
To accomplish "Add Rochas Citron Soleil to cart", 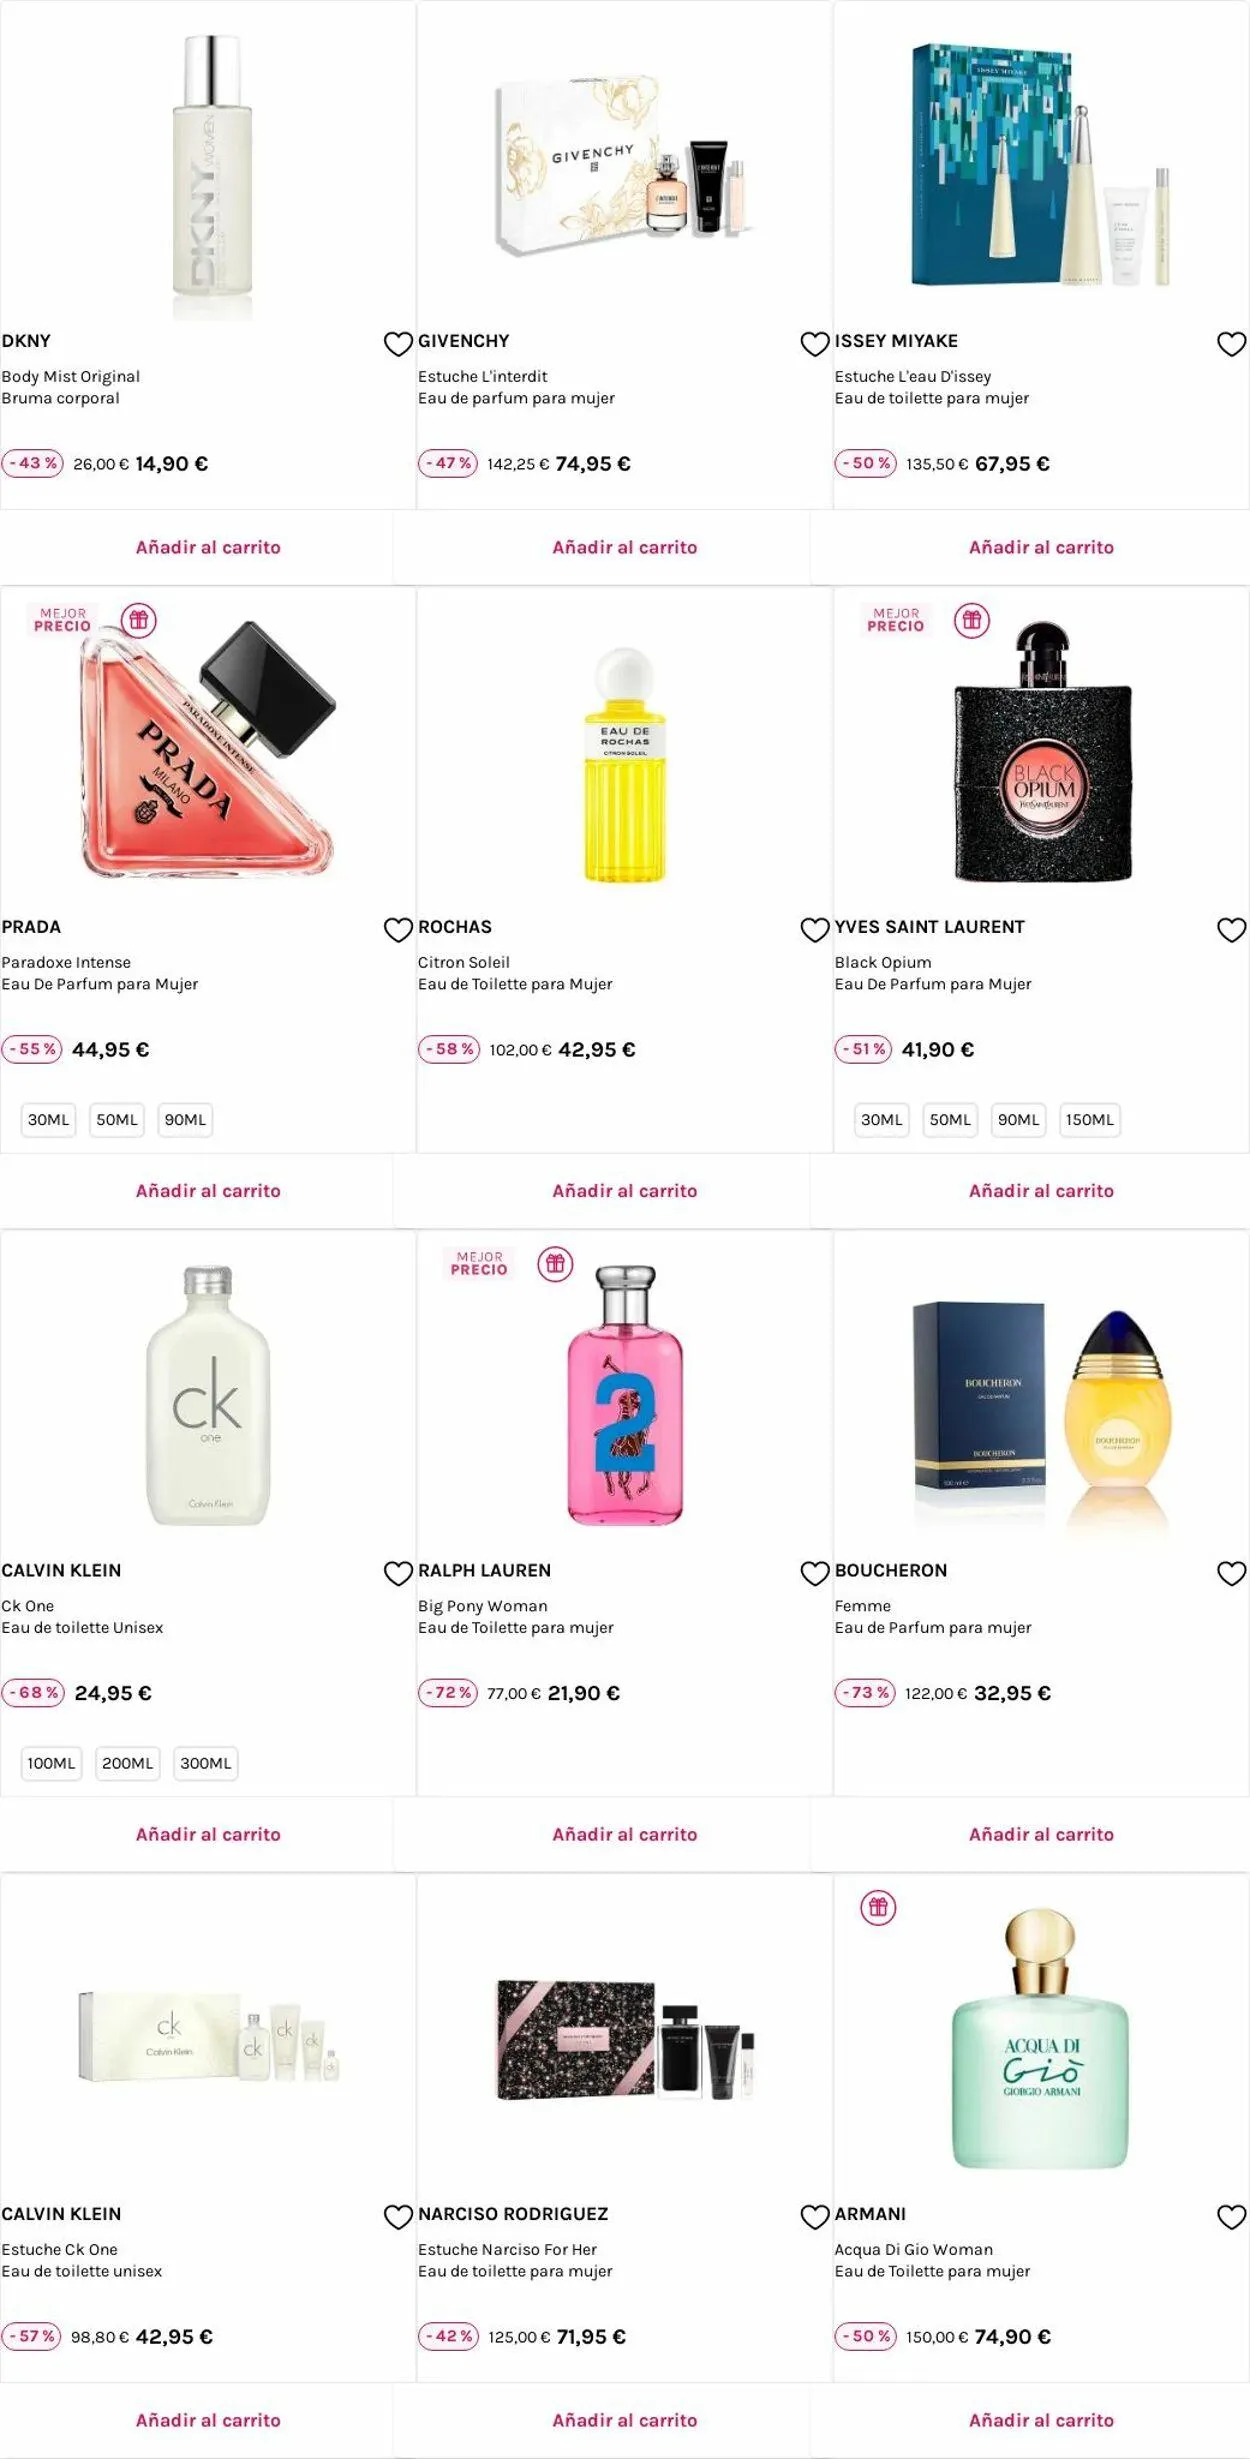I will pyautogui.click(x=625, y=1191).
